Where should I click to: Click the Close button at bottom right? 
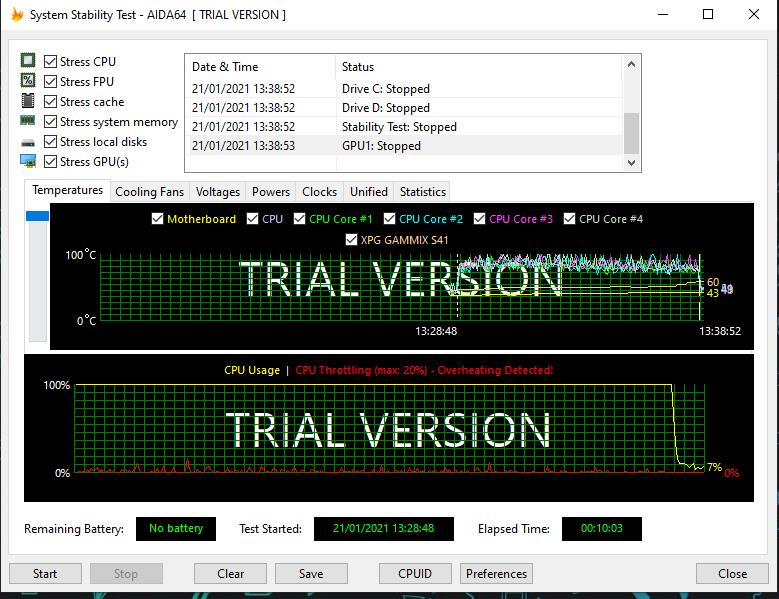[x=732, y=574]
